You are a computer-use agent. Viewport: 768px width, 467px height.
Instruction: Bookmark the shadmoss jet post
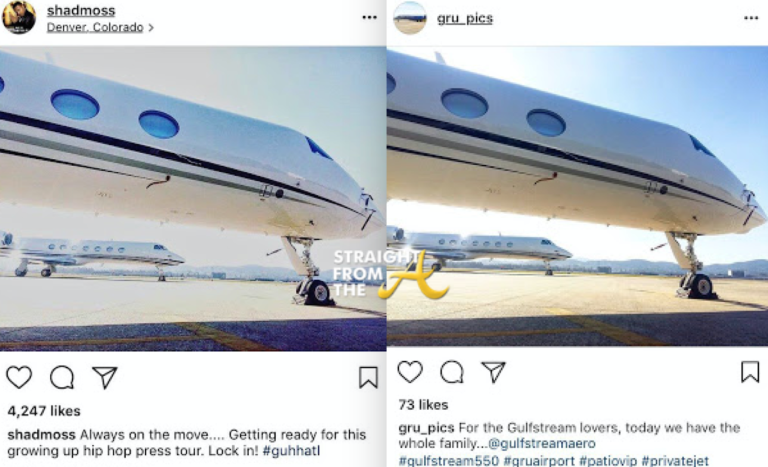click(368, 377)
